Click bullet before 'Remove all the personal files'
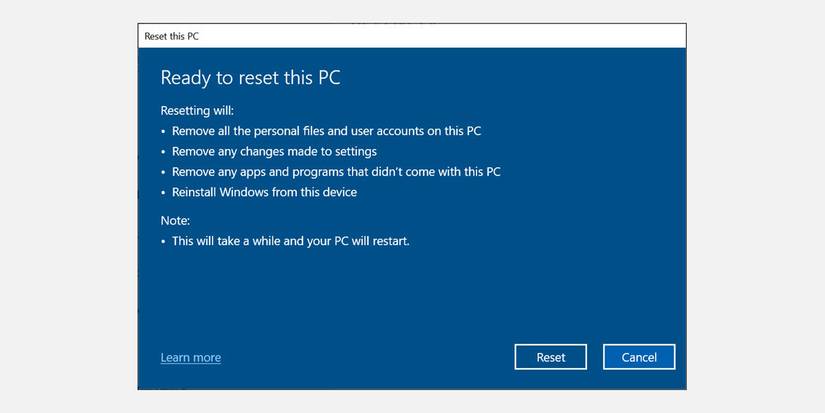The height and width of the screenshot is (413, 825). pos(163,131)
